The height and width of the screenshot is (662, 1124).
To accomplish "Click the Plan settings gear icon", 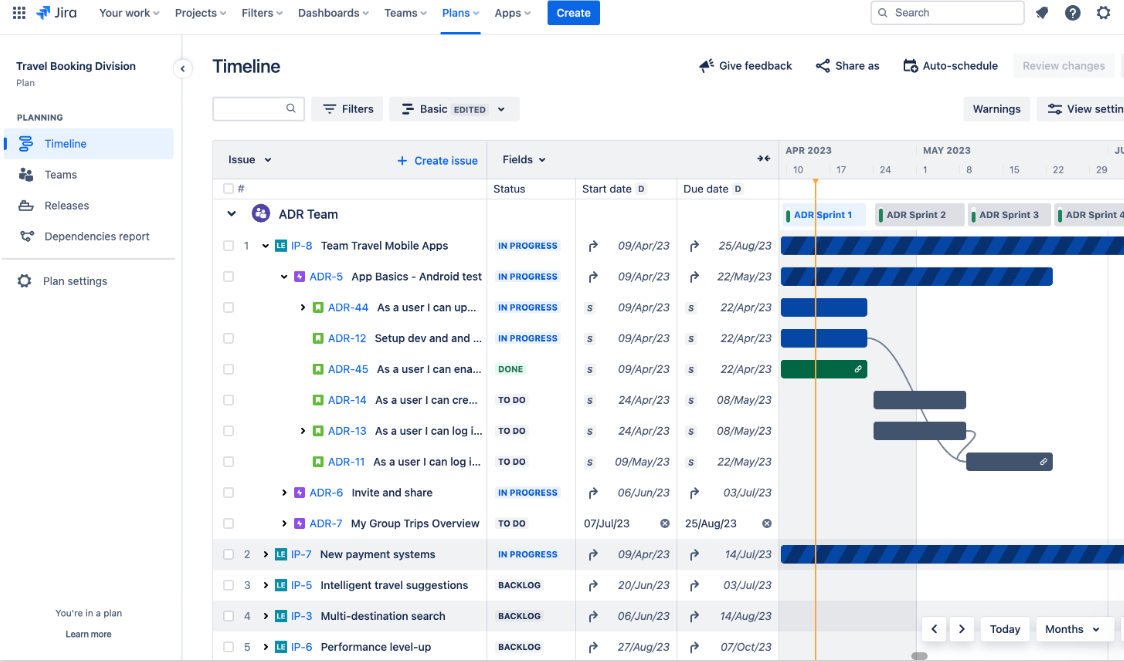I will click(24, 281).
